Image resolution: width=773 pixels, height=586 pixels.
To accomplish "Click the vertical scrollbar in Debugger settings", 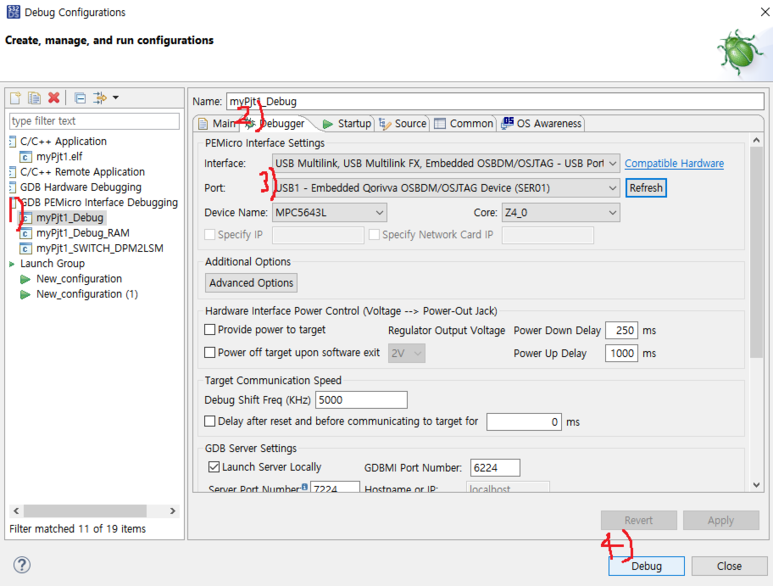I will click(756, 252).
